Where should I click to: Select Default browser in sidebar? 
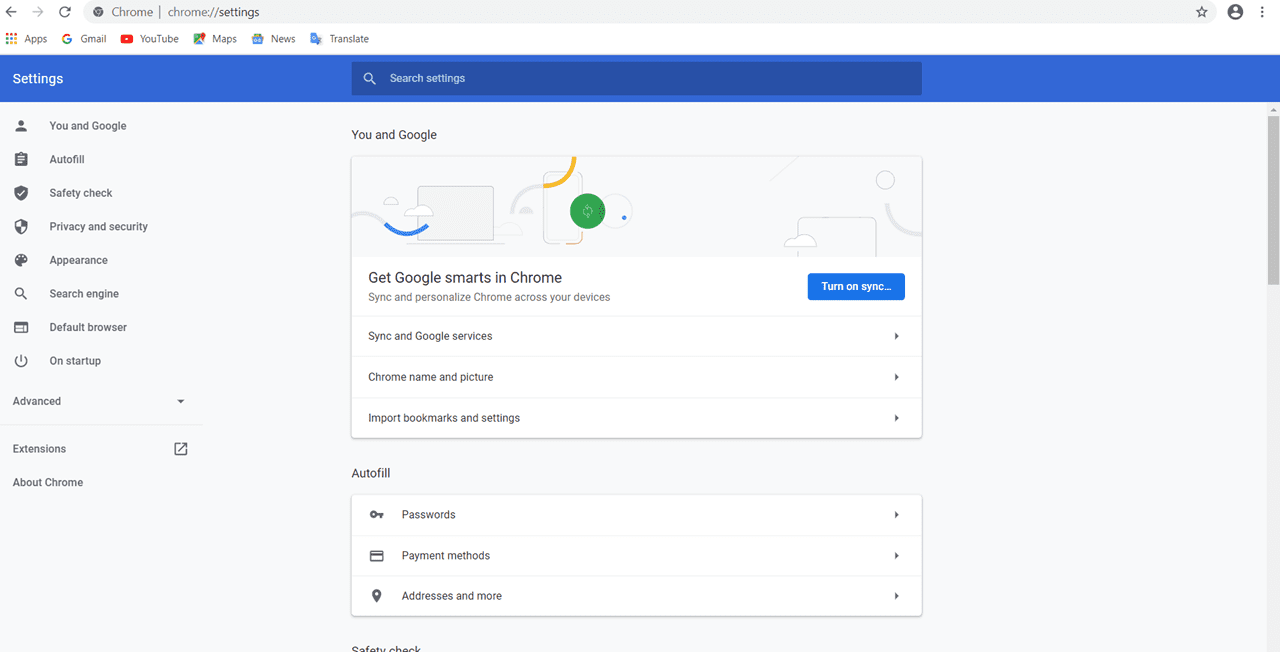click(88, 327)
